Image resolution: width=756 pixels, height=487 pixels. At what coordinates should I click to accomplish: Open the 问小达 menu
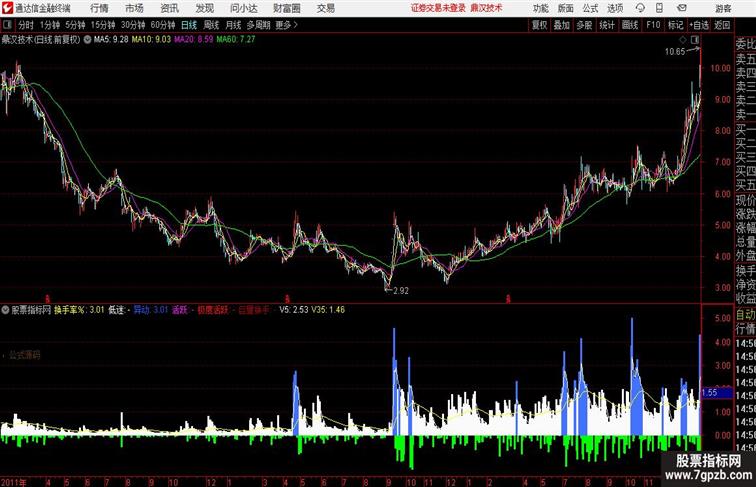tap(244, 8)
